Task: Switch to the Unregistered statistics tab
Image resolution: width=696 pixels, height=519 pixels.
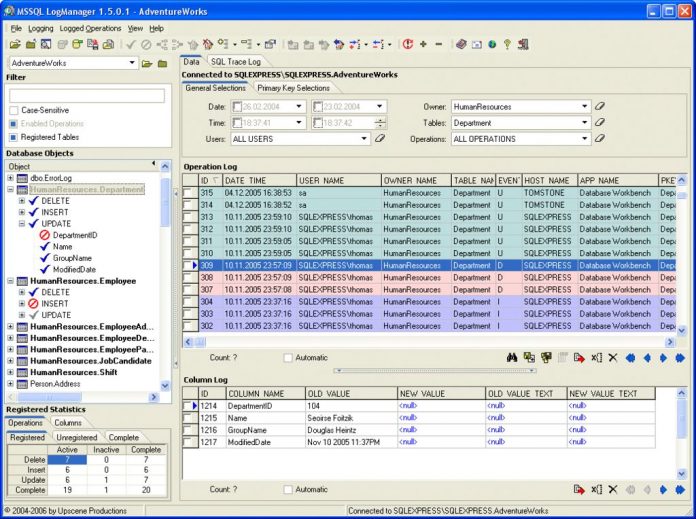Action: pos(77,437)
